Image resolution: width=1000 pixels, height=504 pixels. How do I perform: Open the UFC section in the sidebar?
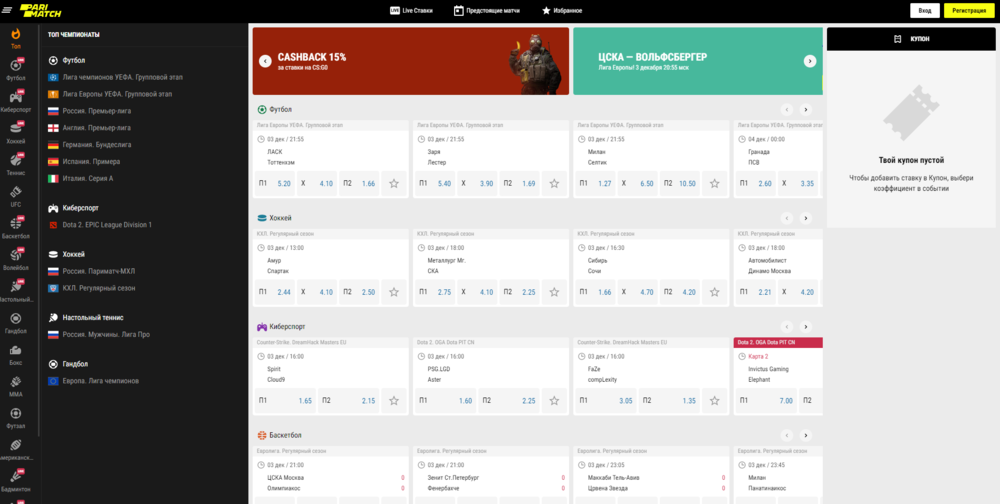15,195
